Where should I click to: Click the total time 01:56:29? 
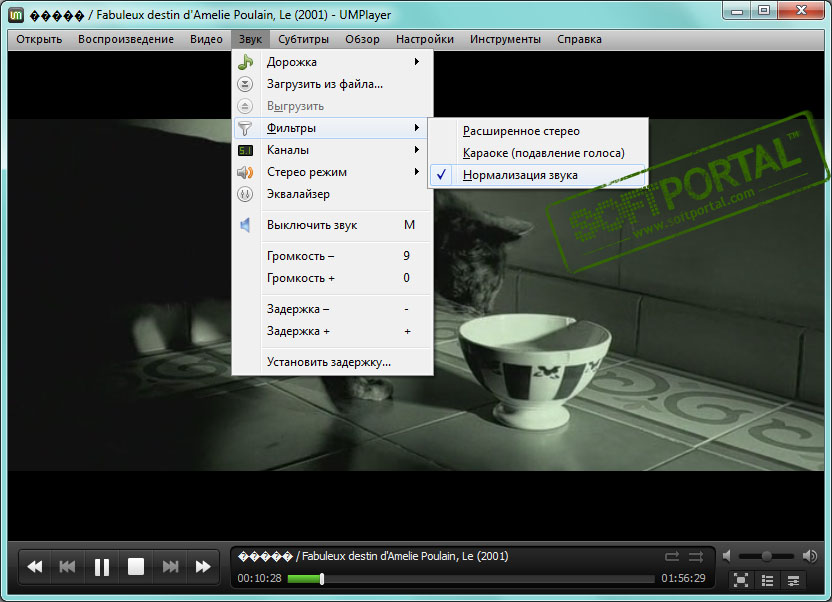[x=683, y=579]
